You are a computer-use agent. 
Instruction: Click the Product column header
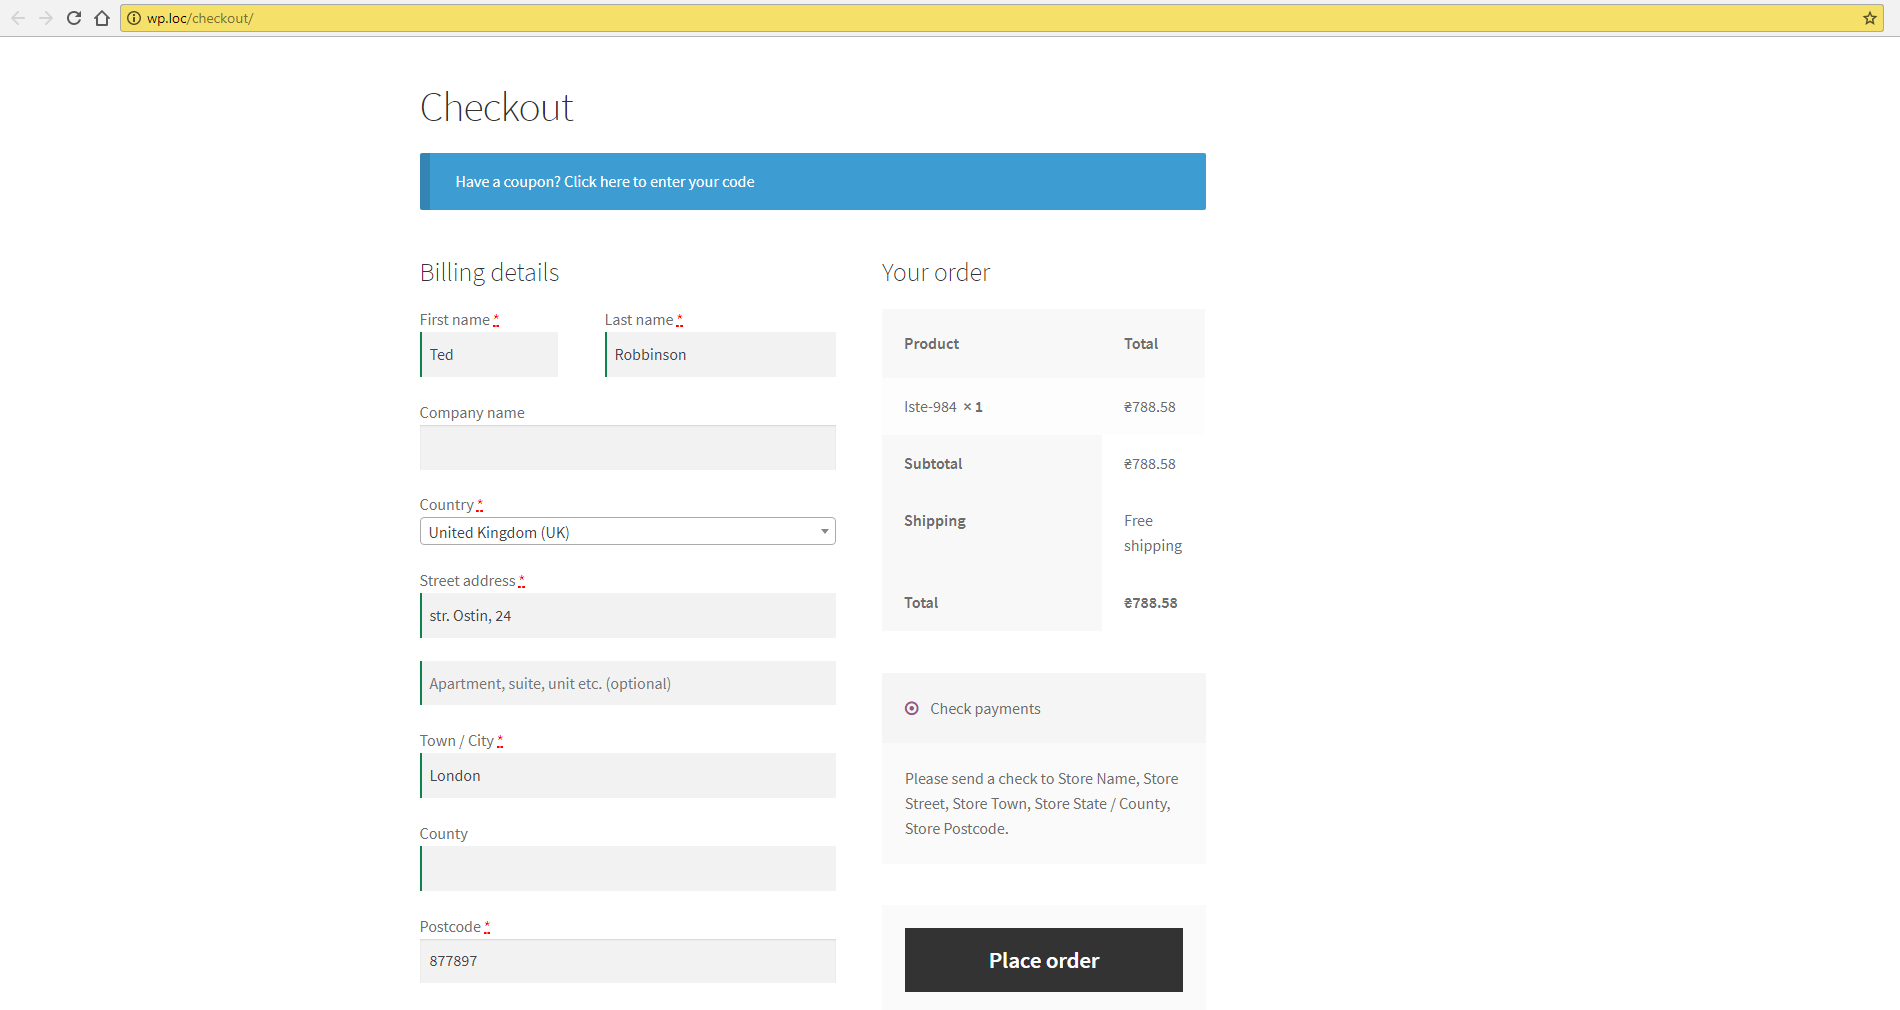tap(932, 344)
